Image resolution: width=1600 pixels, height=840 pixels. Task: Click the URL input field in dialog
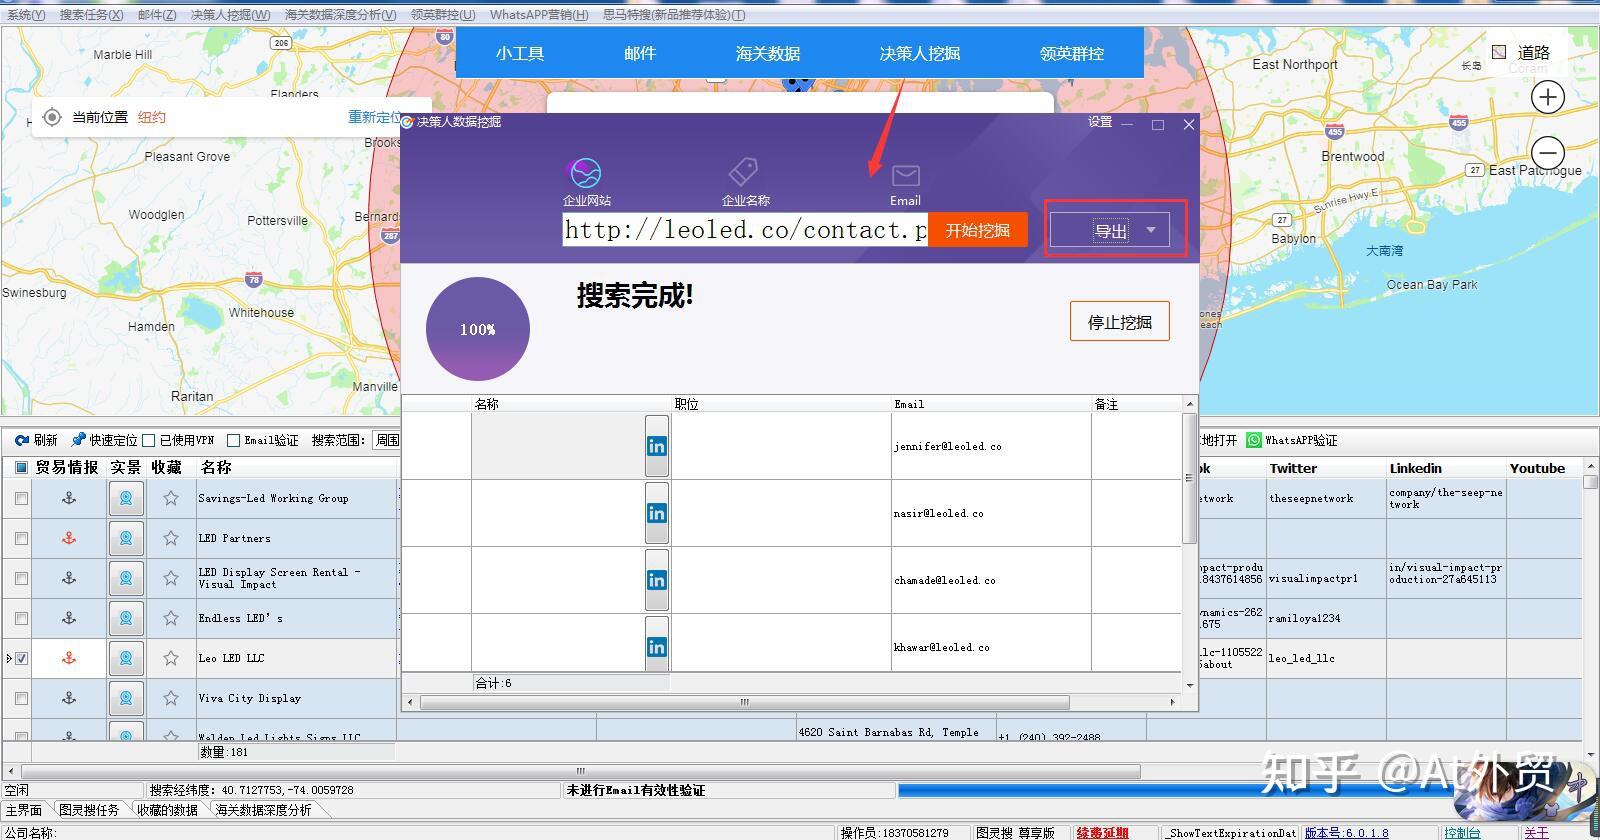(x=745, y=230)
